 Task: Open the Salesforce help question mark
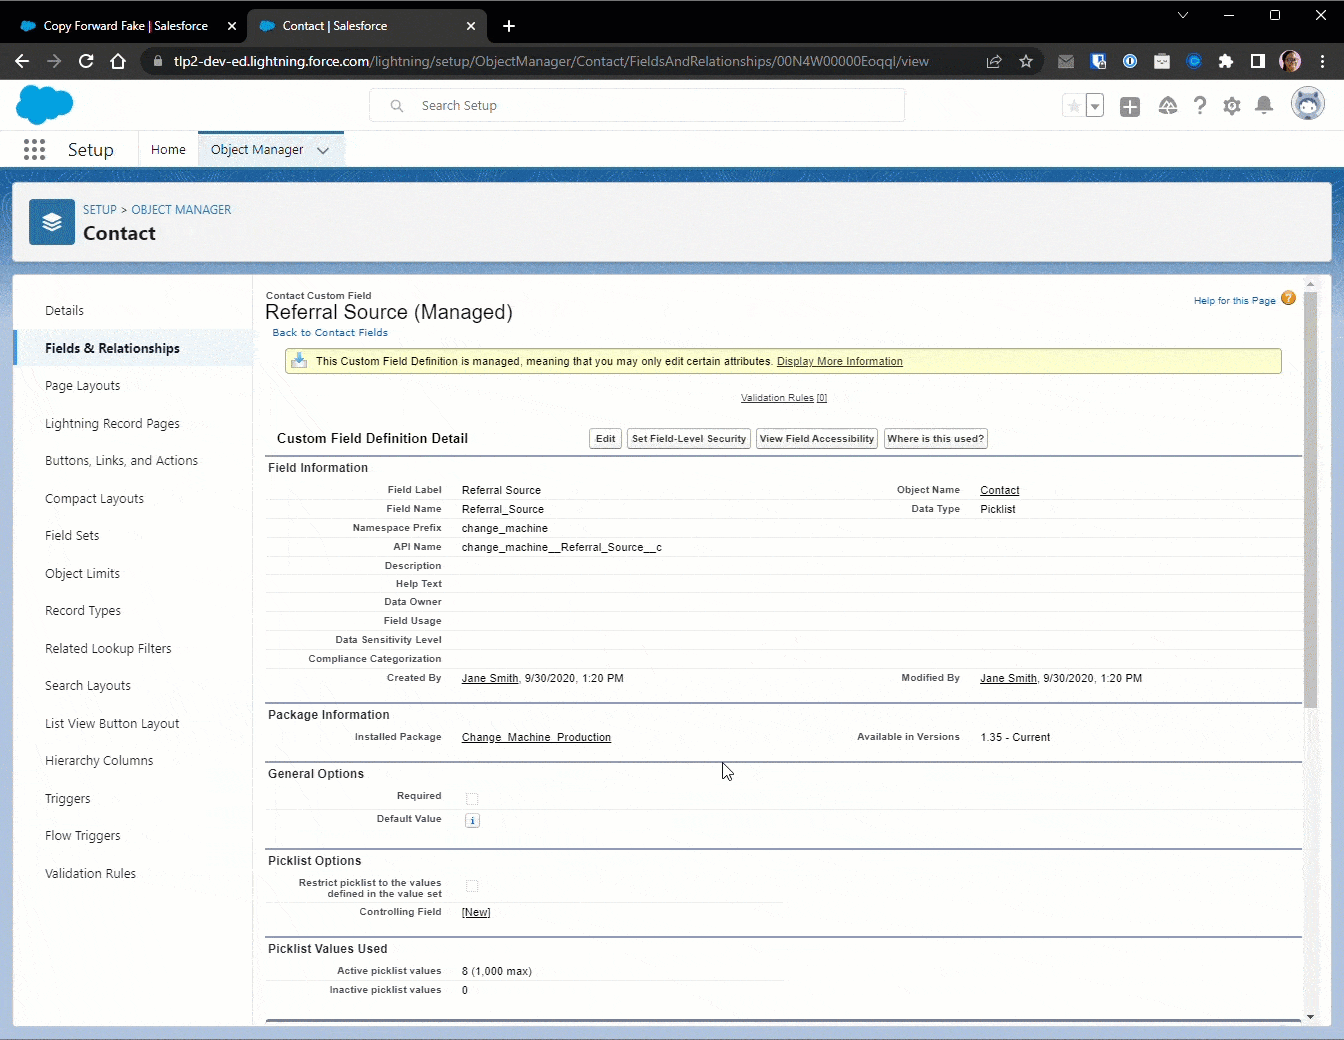pos(1200,106)
